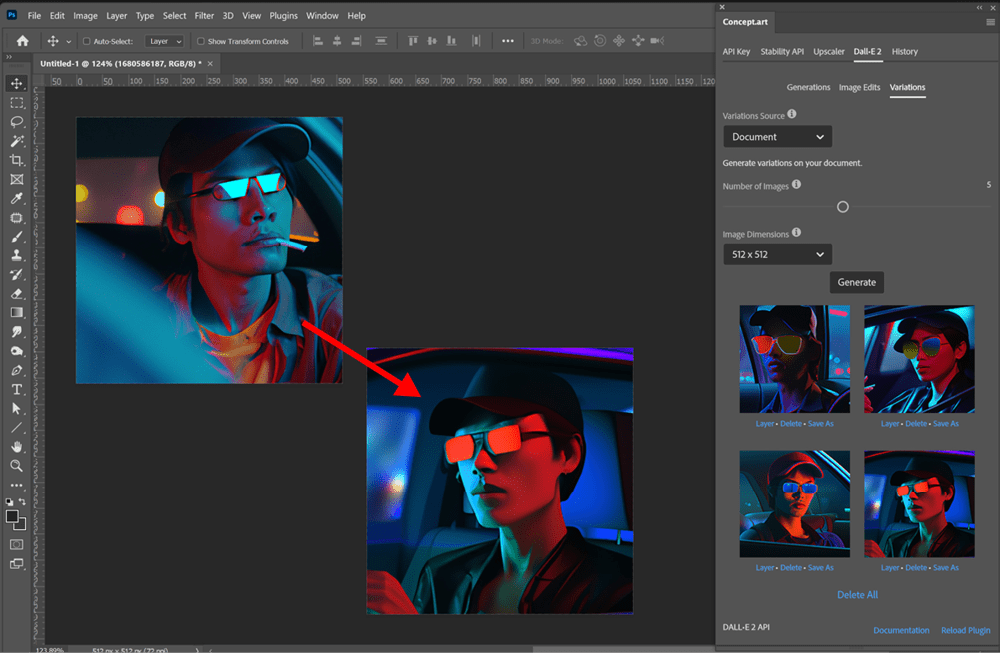Switch to the Stability API tab

click(782, 52)
